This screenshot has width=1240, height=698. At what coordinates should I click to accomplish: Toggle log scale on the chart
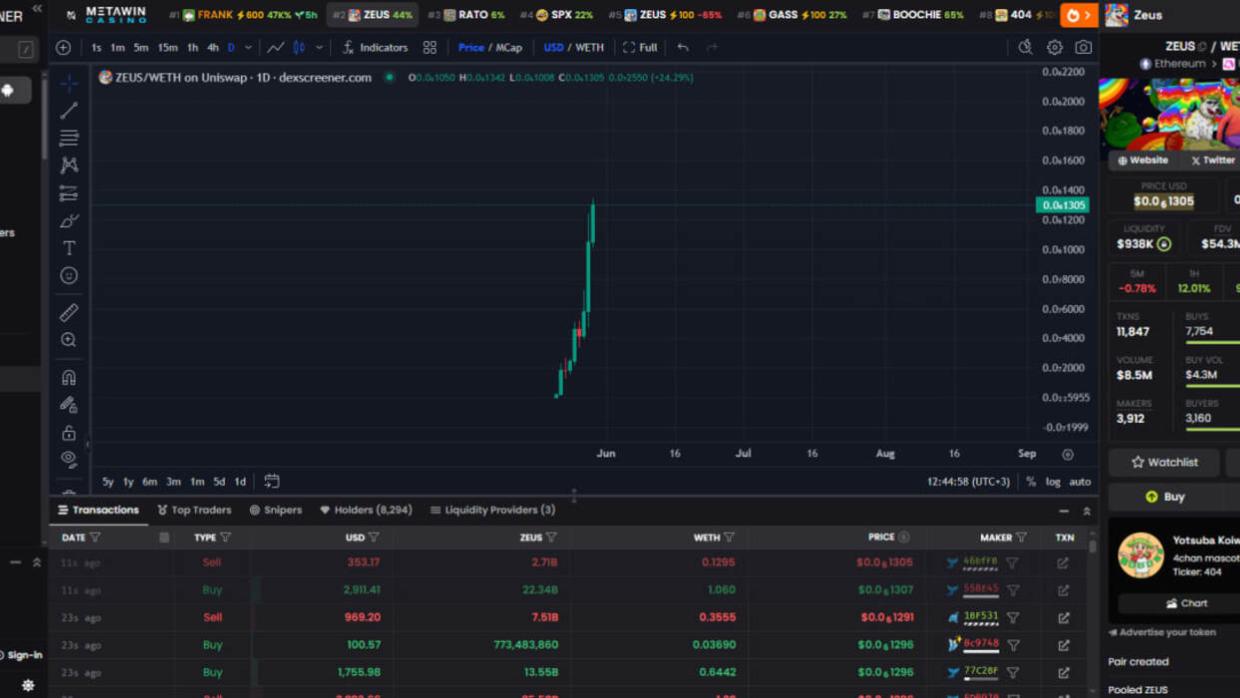coord(1053,482)
